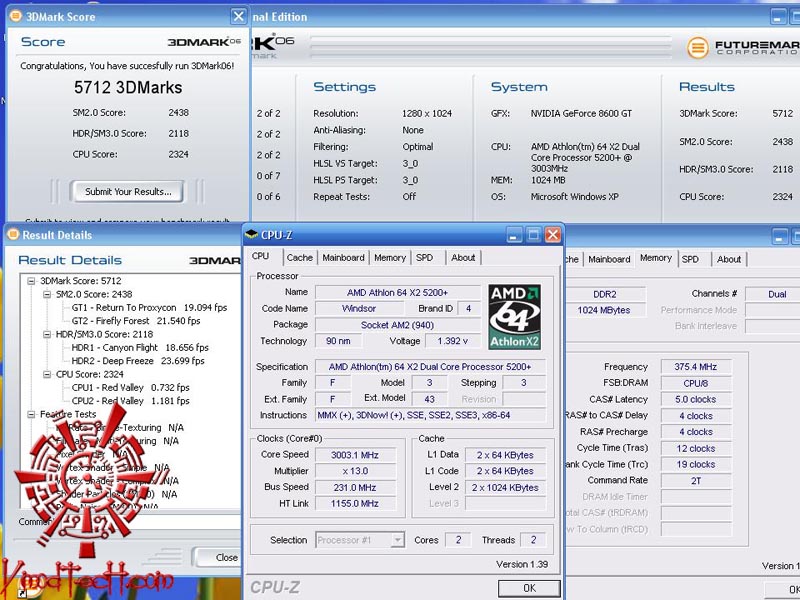Click the Voltage value 1.392 v
Screen dimensions: 800x600
click(452, 341)
